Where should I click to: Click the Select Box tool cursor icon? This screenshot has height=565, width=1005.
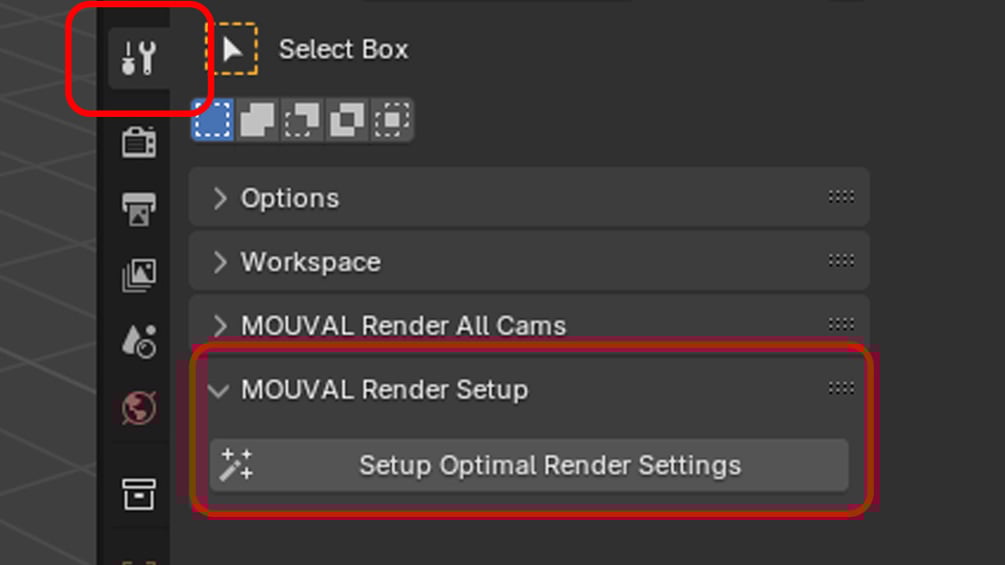(x=231, y=50)
